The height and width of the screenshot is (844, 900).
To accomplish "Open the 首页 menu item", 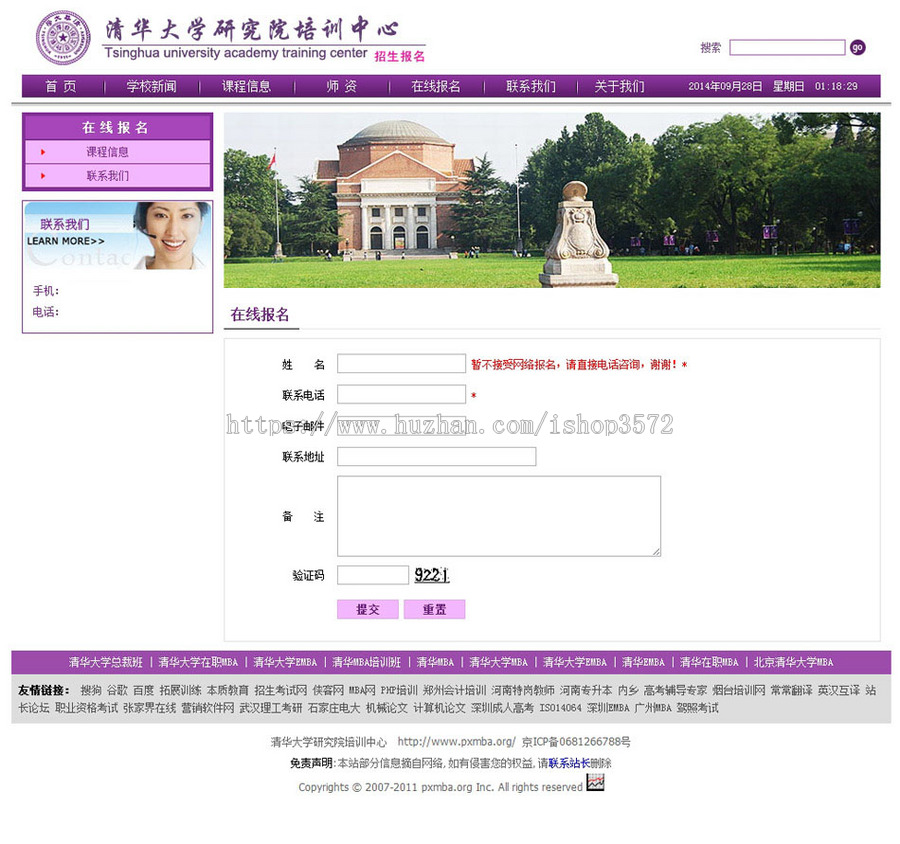I will tap(61, 86).
